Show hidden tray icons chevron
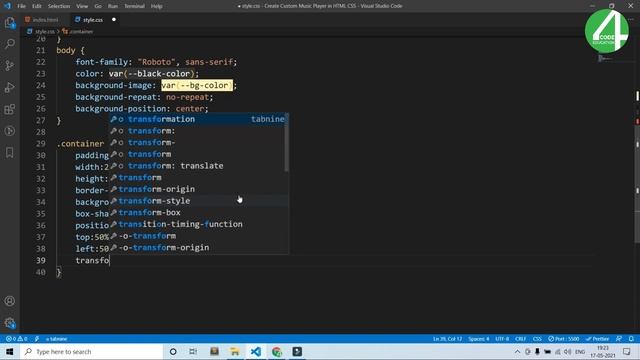This screenshot has width=640, height=360. pos(517,352)
